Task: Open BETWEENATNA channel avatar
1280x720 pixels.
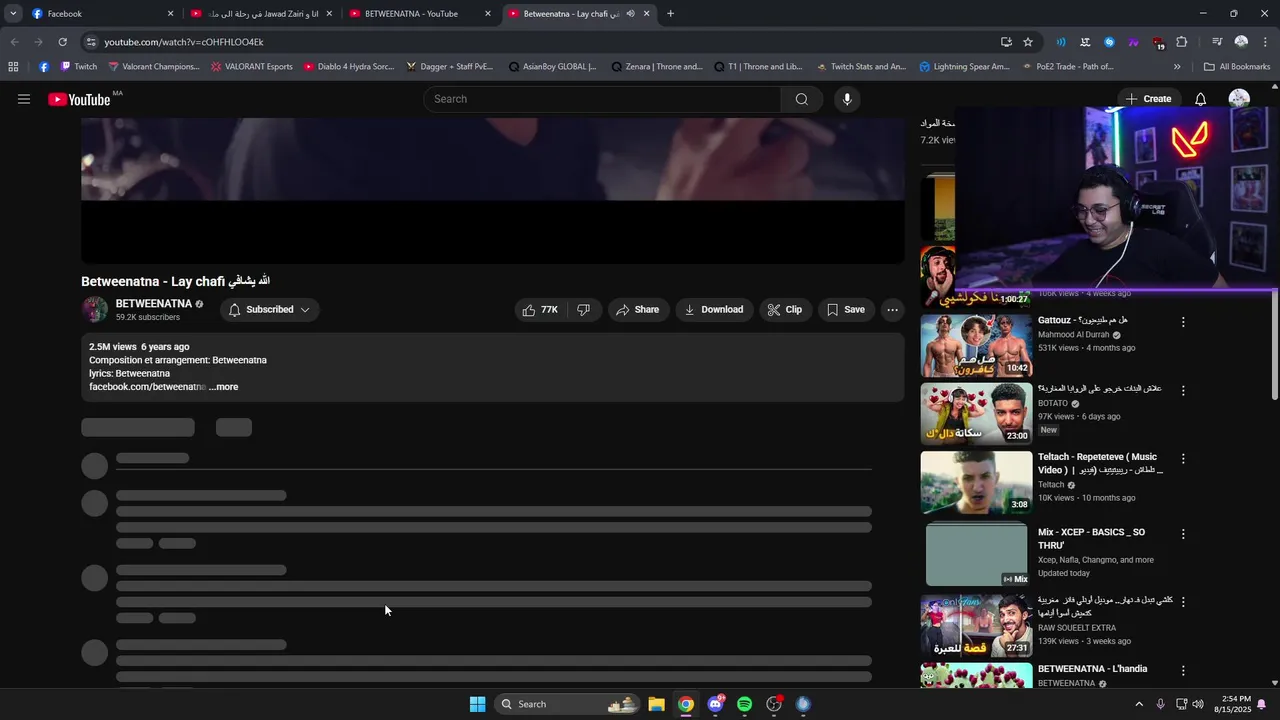Action: coord(94,310)
